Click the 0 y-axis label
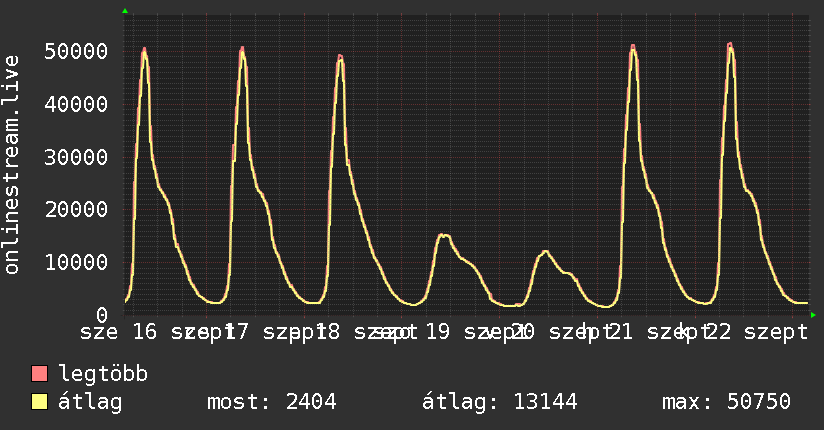This screenshot has width=824, height=430. (102, 315)
